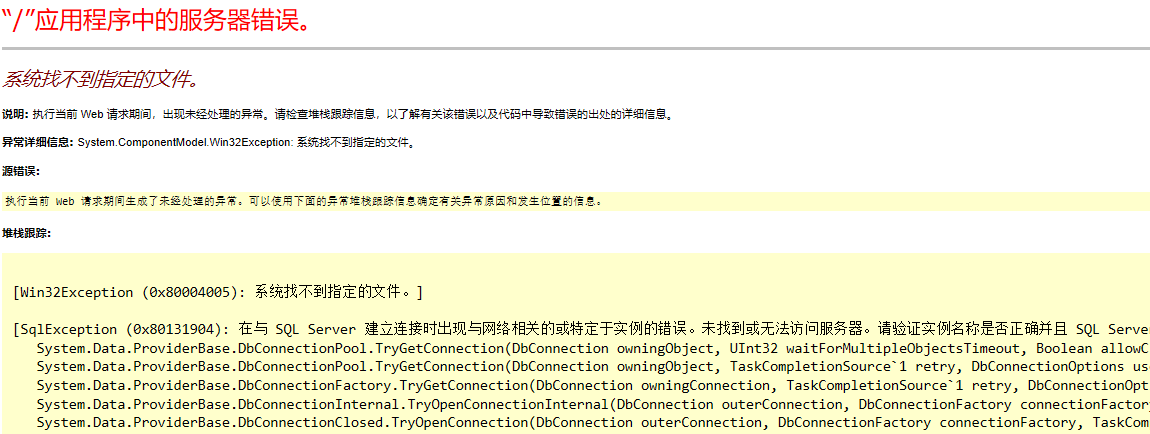Click the '[SqlException (0x80131904)' stack trace line
The width and height of the screenshot is (1150, 434).
point(582,328)
